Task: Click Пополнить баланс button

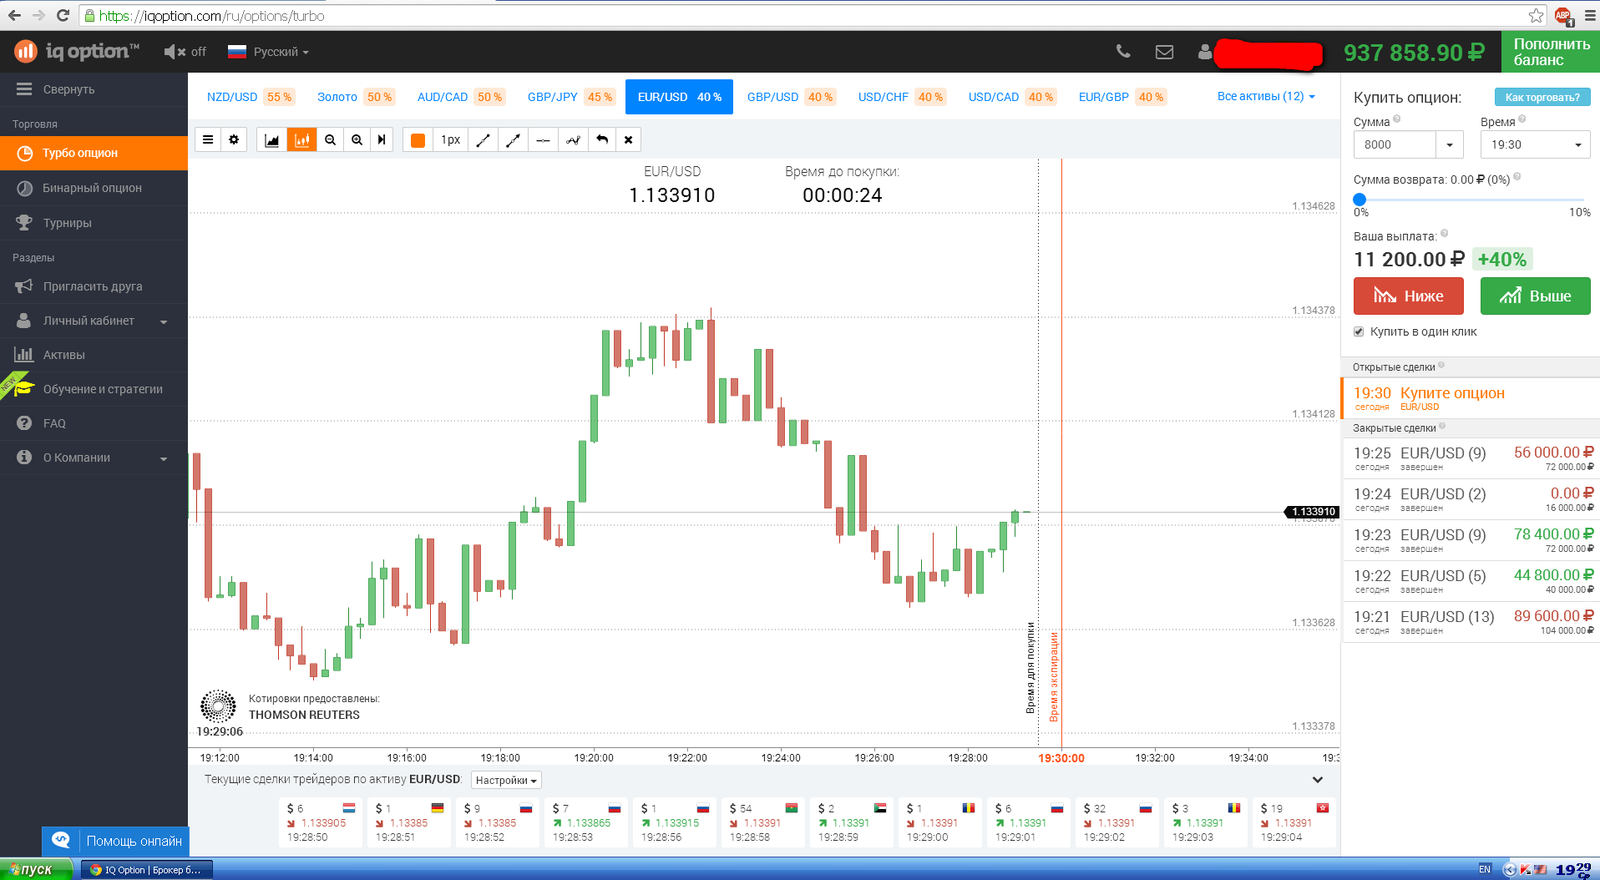Action: click(x=1550, y=52)
